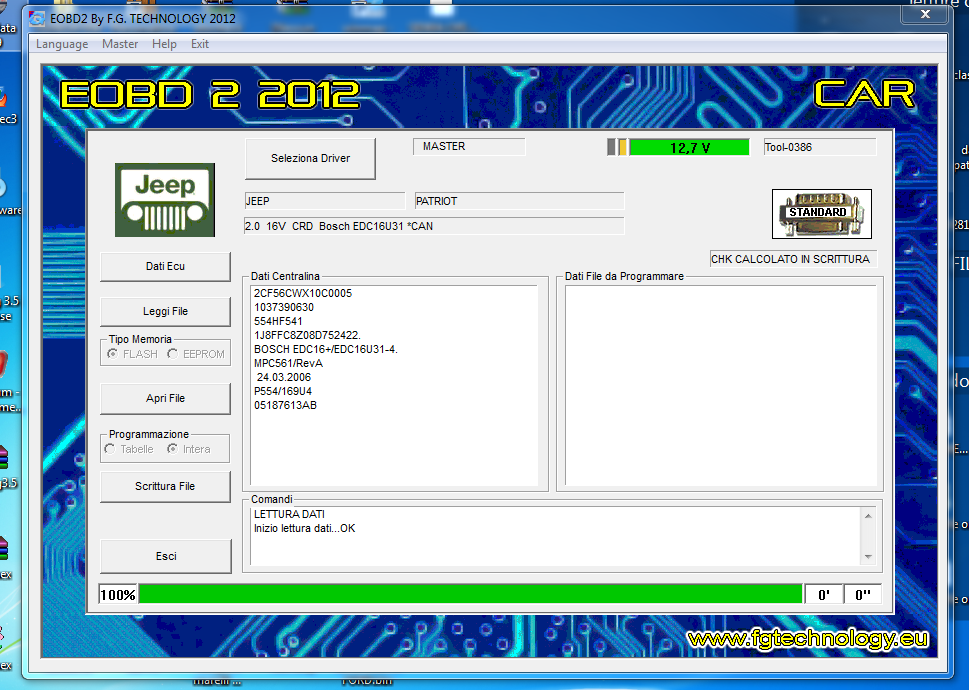
Task: Click the Dati Ecu button
Action: [165, 266]
